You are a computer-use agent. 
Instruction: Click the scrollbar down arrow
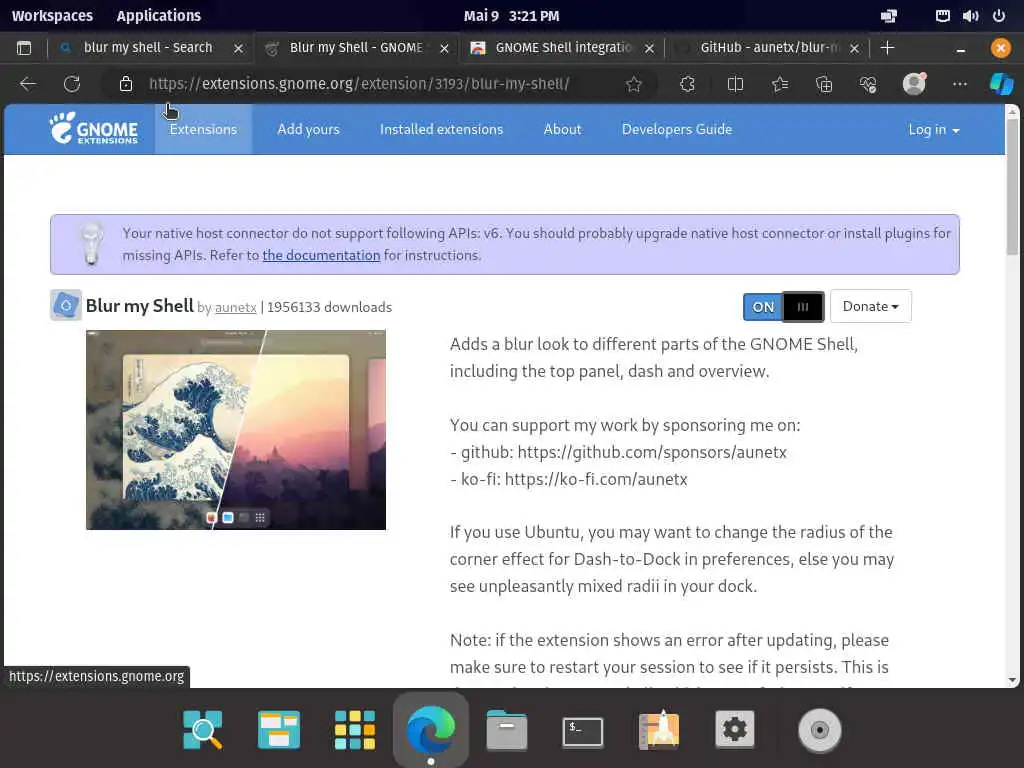(1012, 680)
